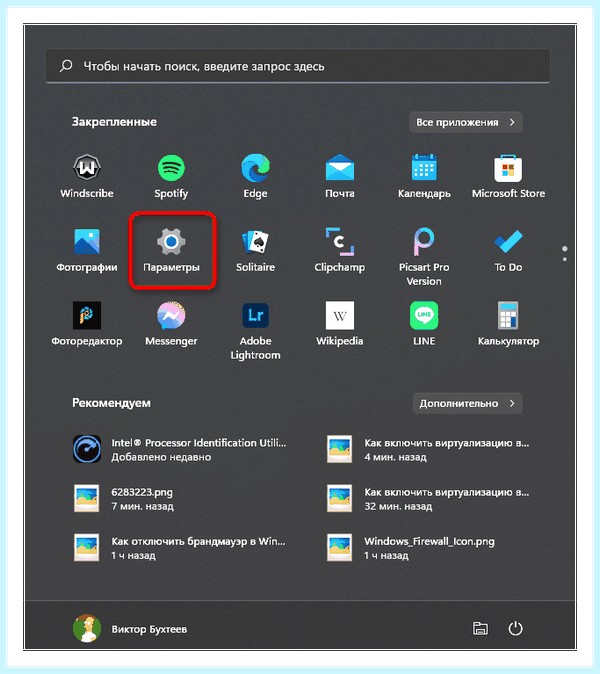600x674 pixels.
Task: Open the Калькулятор app
Action: [x=508, y=324]
